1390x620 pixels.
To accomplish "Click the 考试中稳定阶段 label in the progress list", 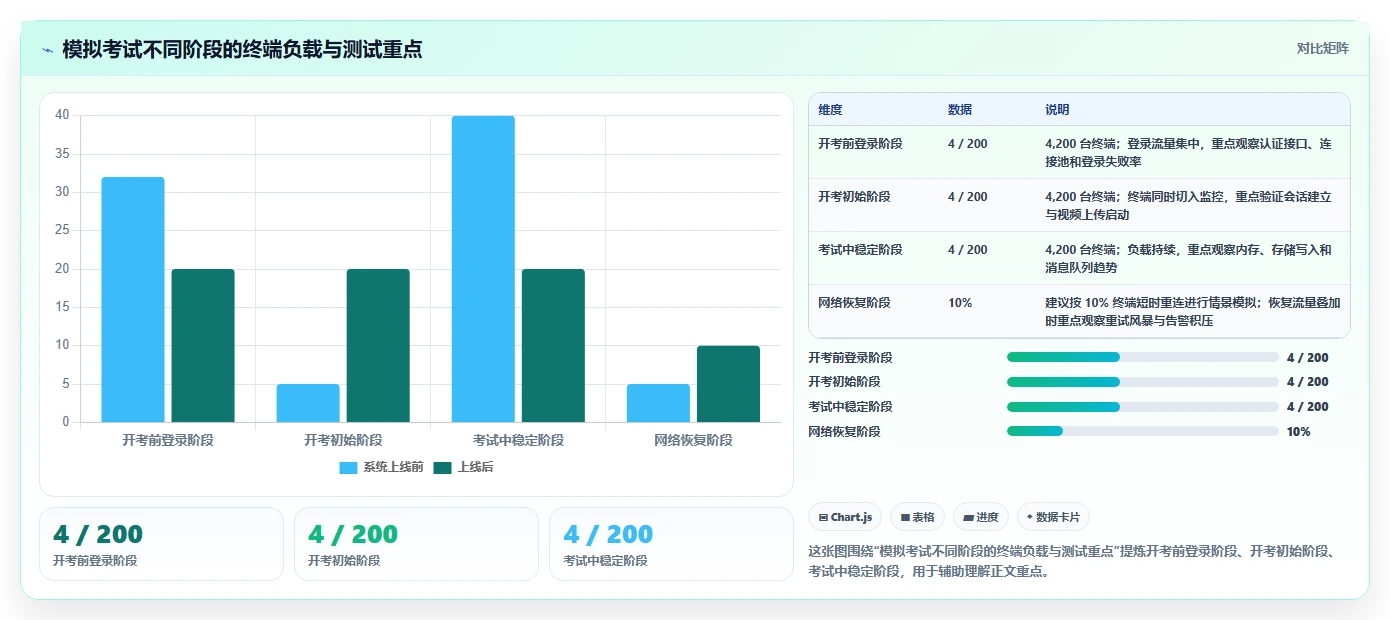I will tap(850, 407).
